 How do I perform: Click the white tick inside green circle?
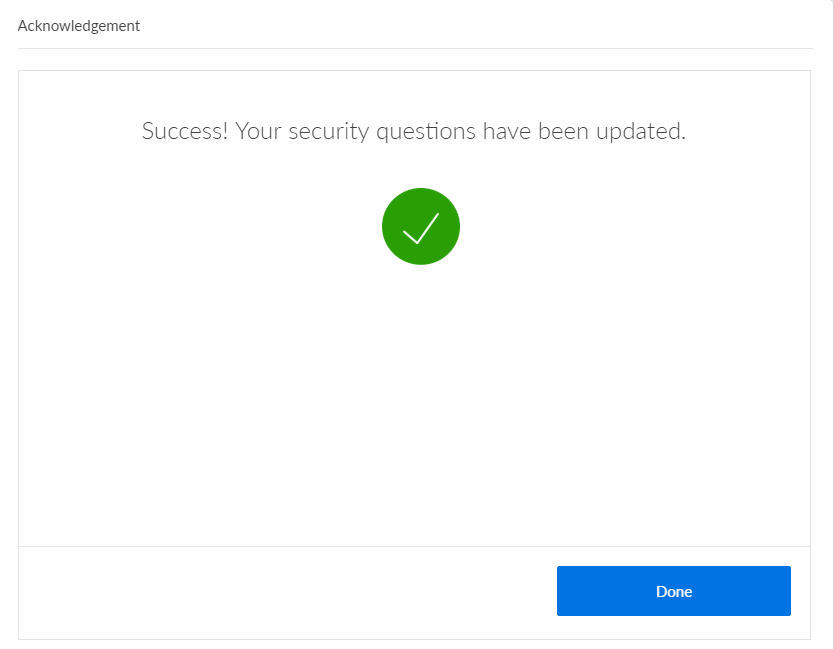[421, 228]
